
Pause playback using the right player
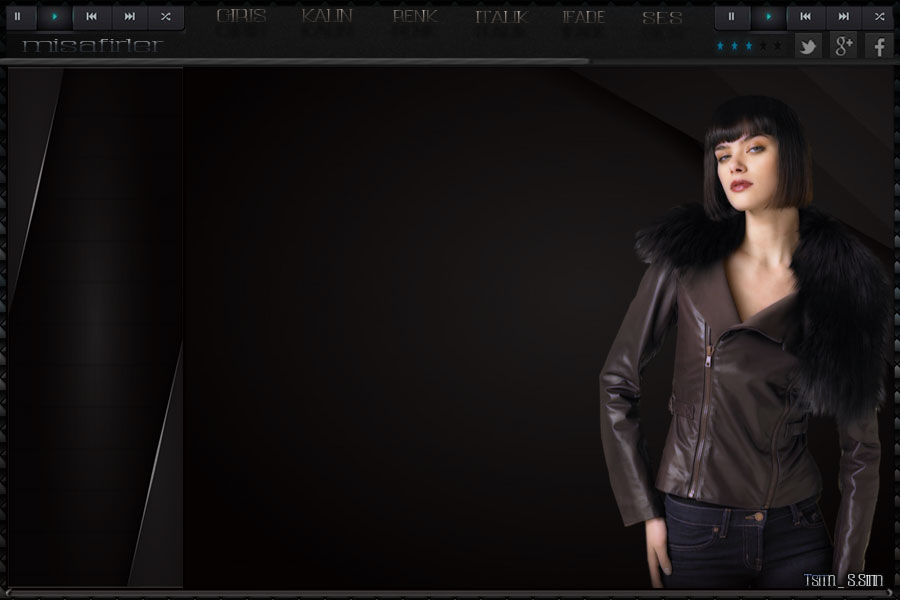pyautogui.click(x=732, y=17)
